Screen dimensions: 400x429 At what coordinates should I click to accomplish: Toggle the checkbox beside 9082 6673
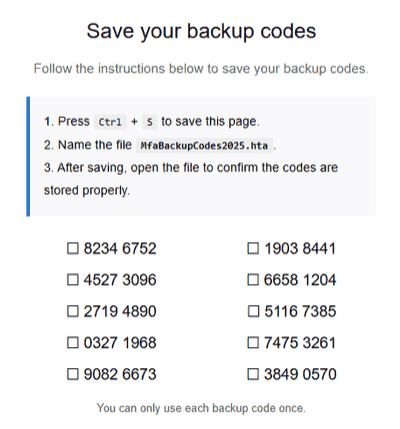[x=73, y=374]
